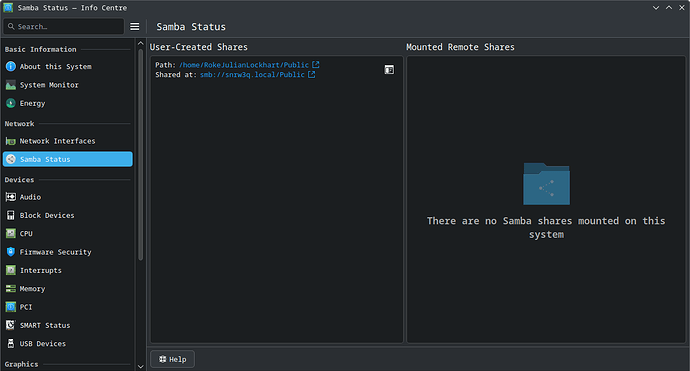Minimize the Info Centre window
The image size is (690, 371).
(x=656, y=7)
